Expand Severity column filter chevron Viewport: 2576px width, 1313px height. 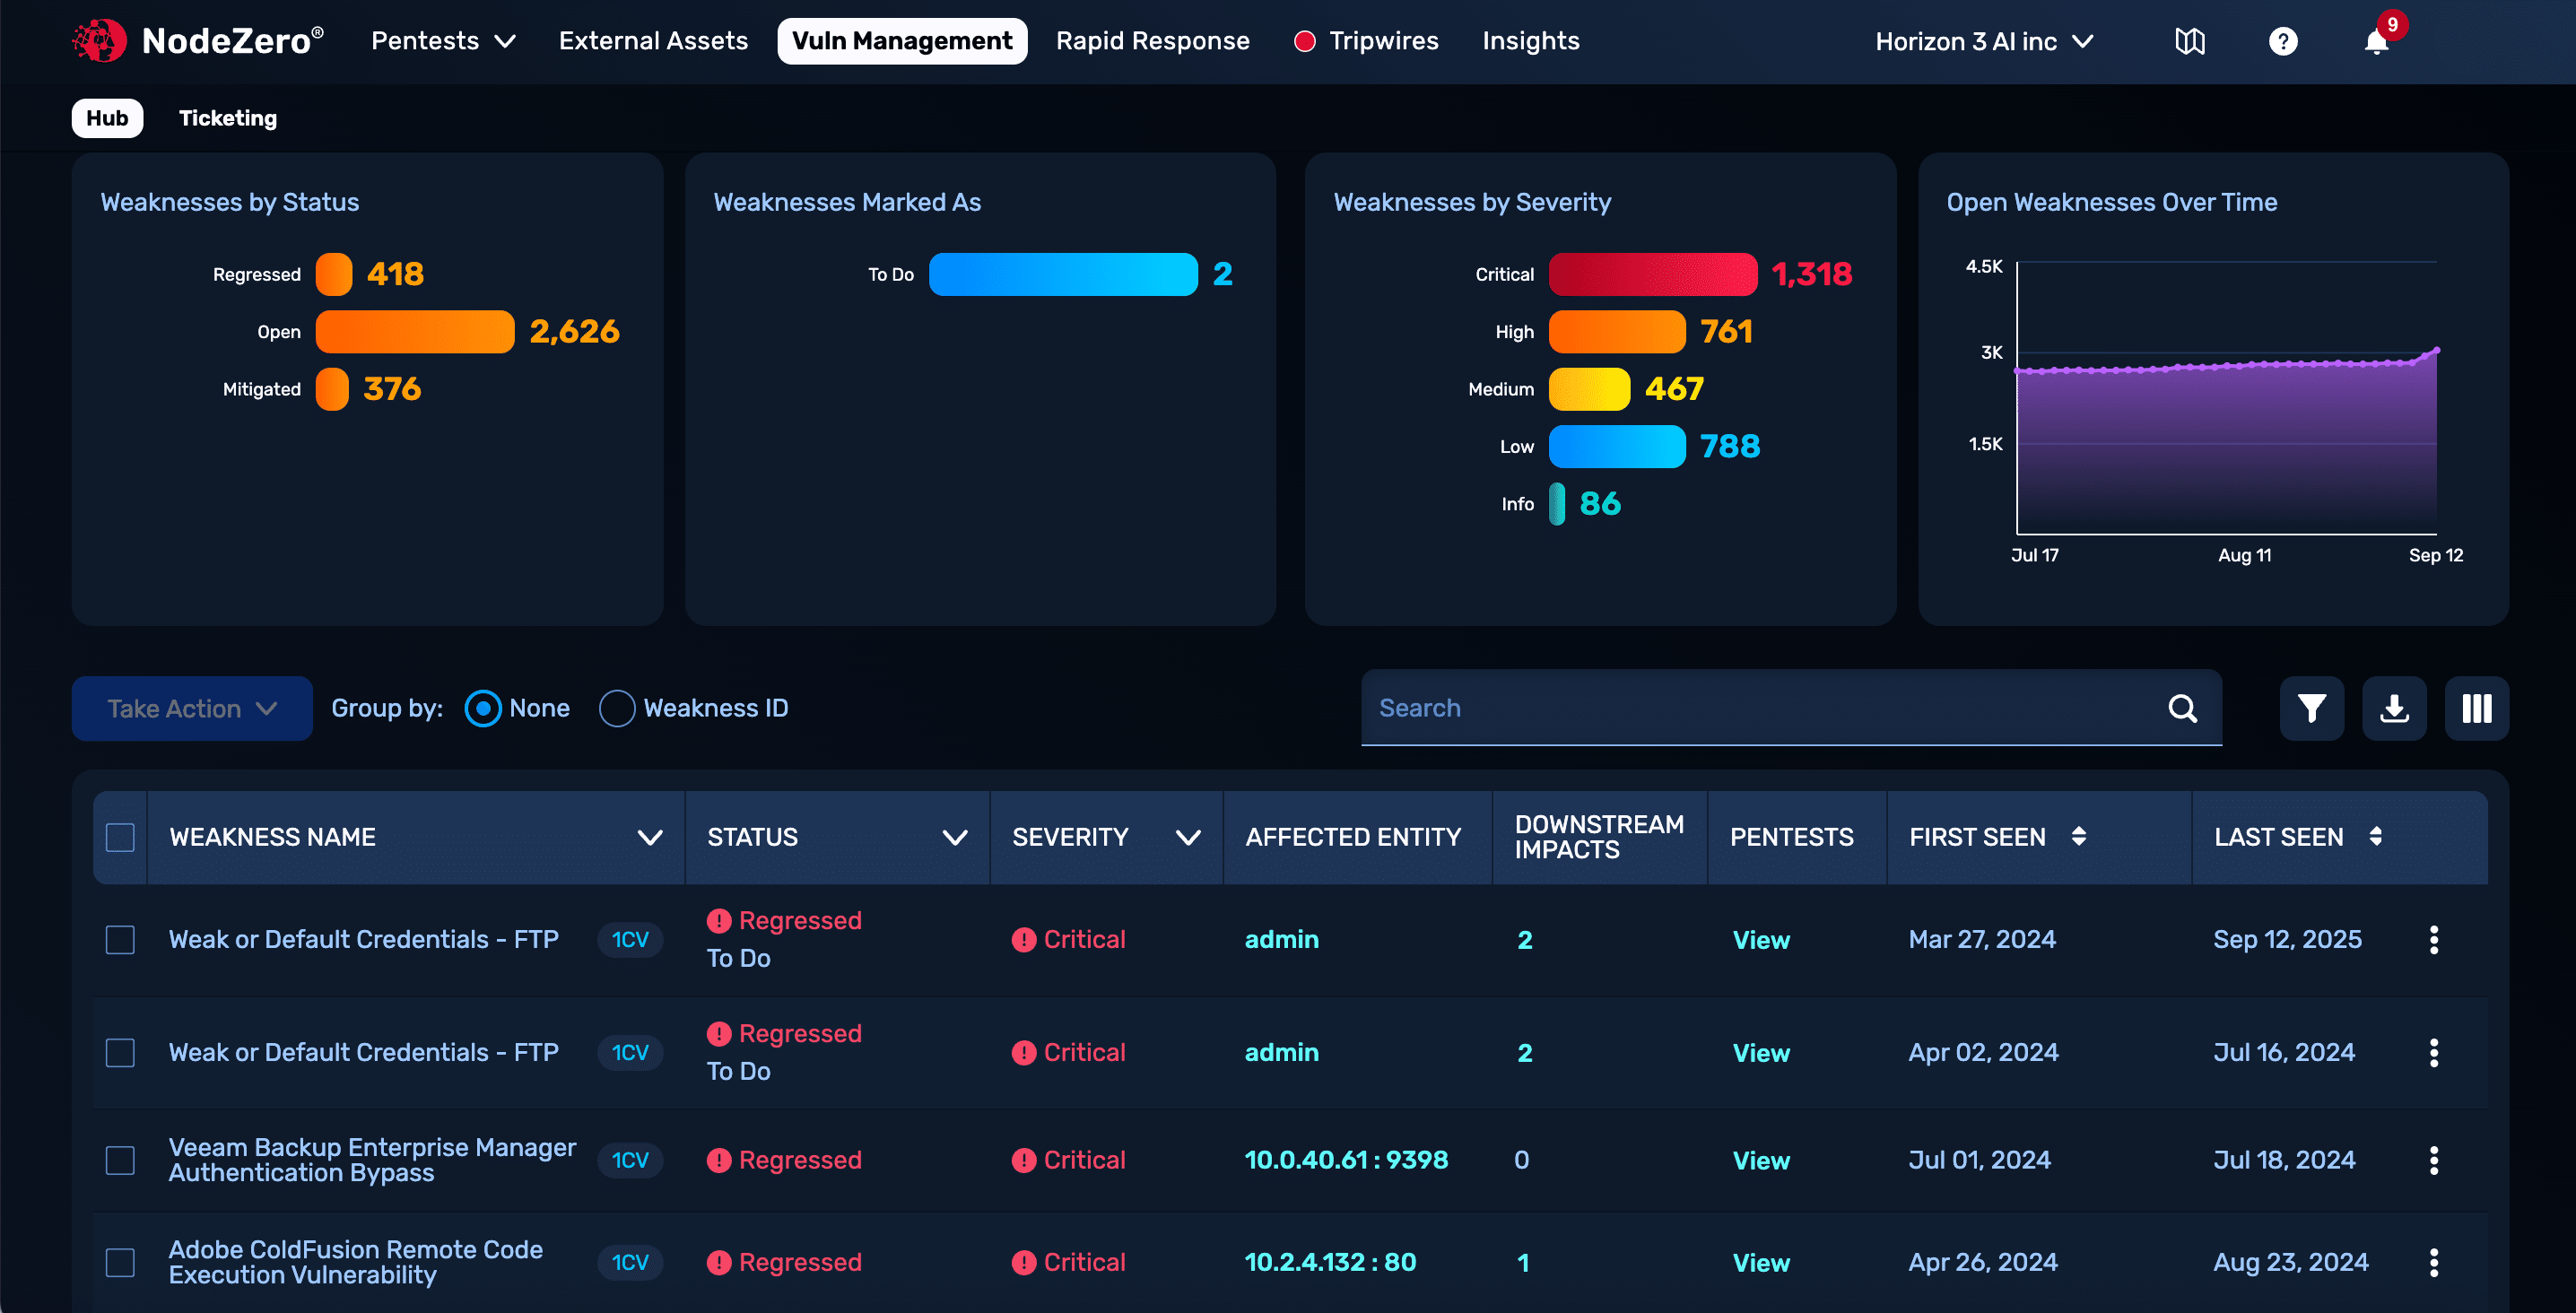coord(1188,837)
